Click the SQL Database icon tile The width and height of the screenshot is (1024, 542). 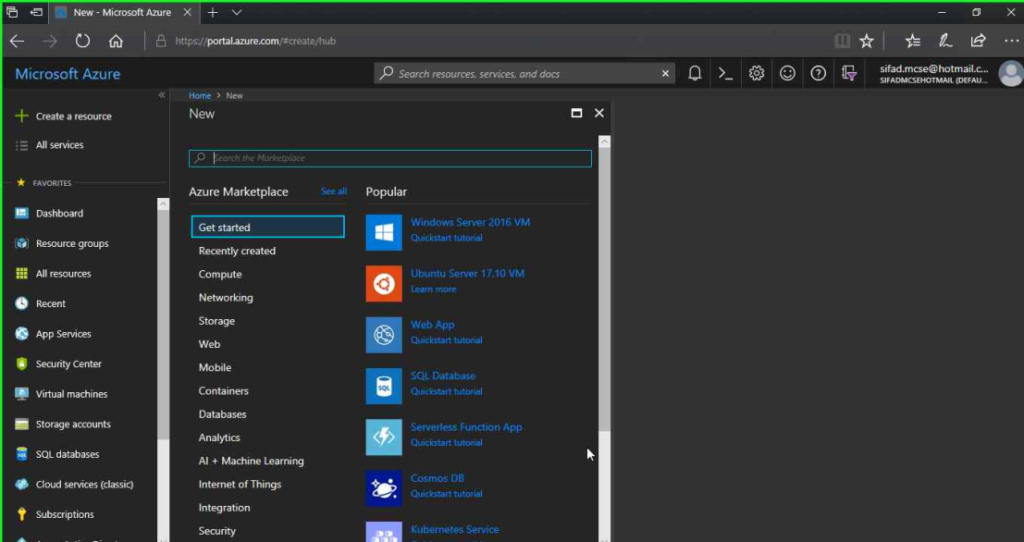[x=384, y=386]
